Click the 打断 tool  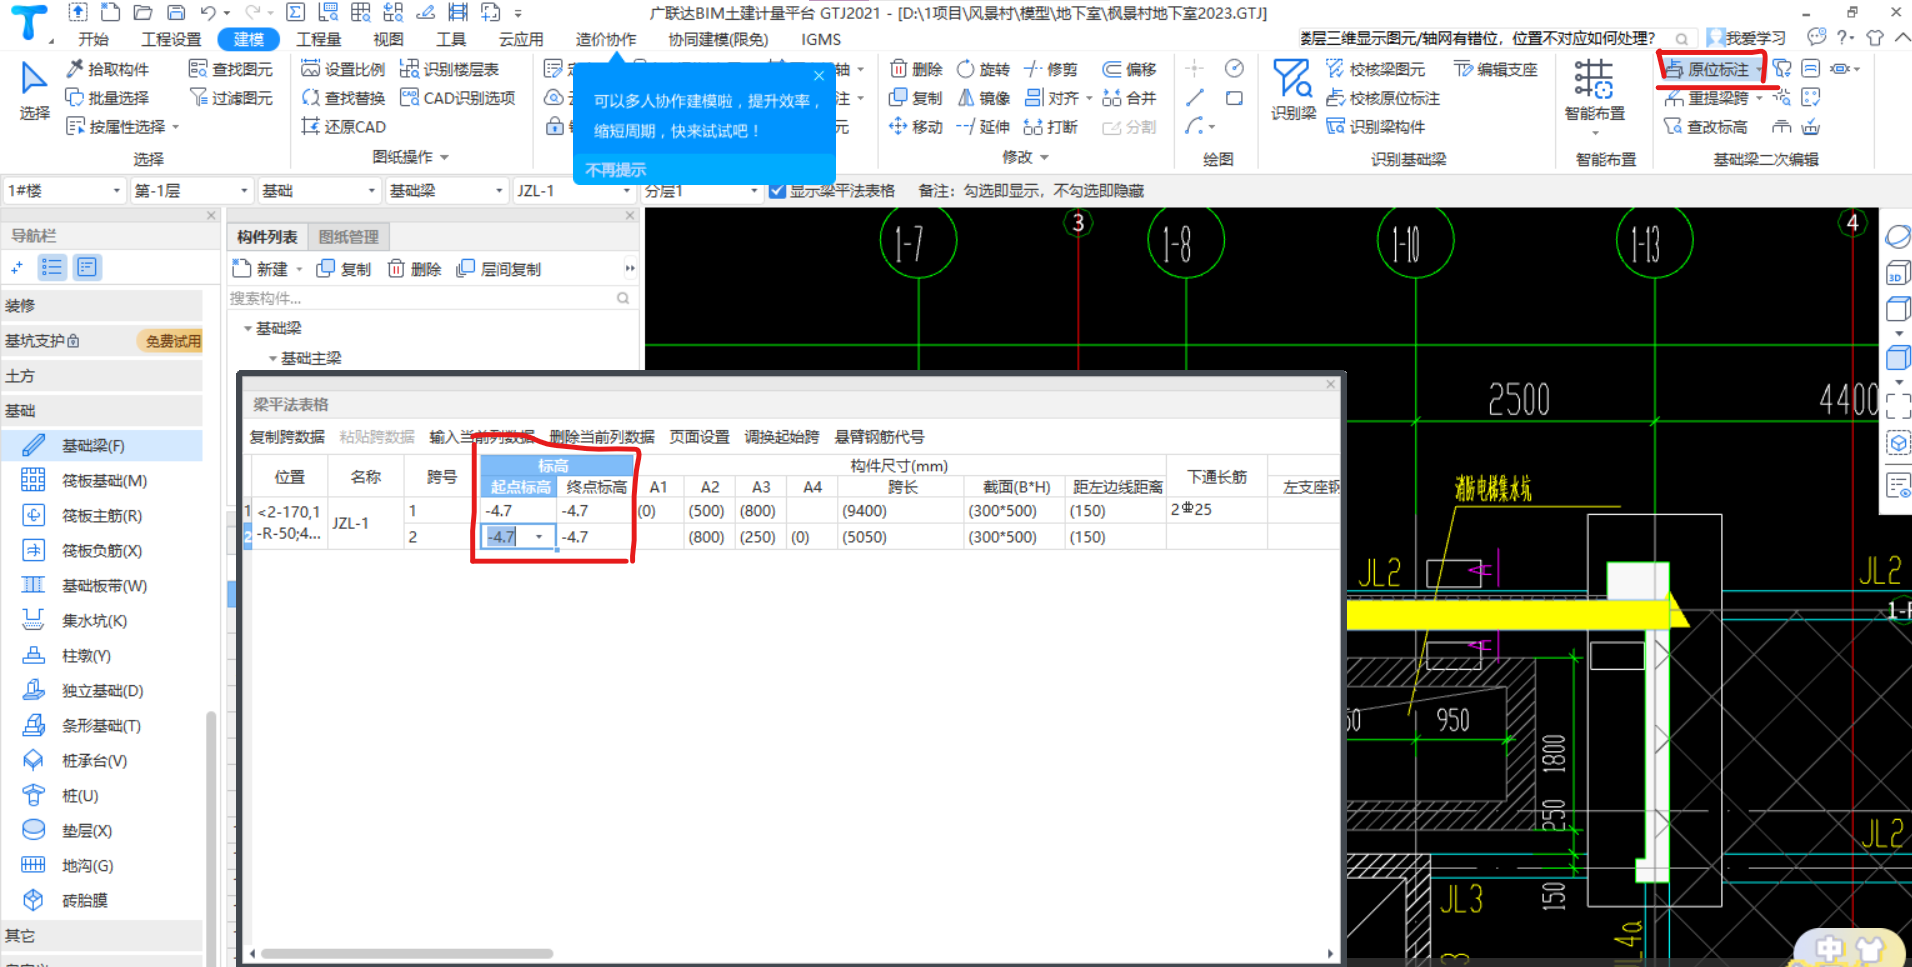click(x=1051, y=127)
